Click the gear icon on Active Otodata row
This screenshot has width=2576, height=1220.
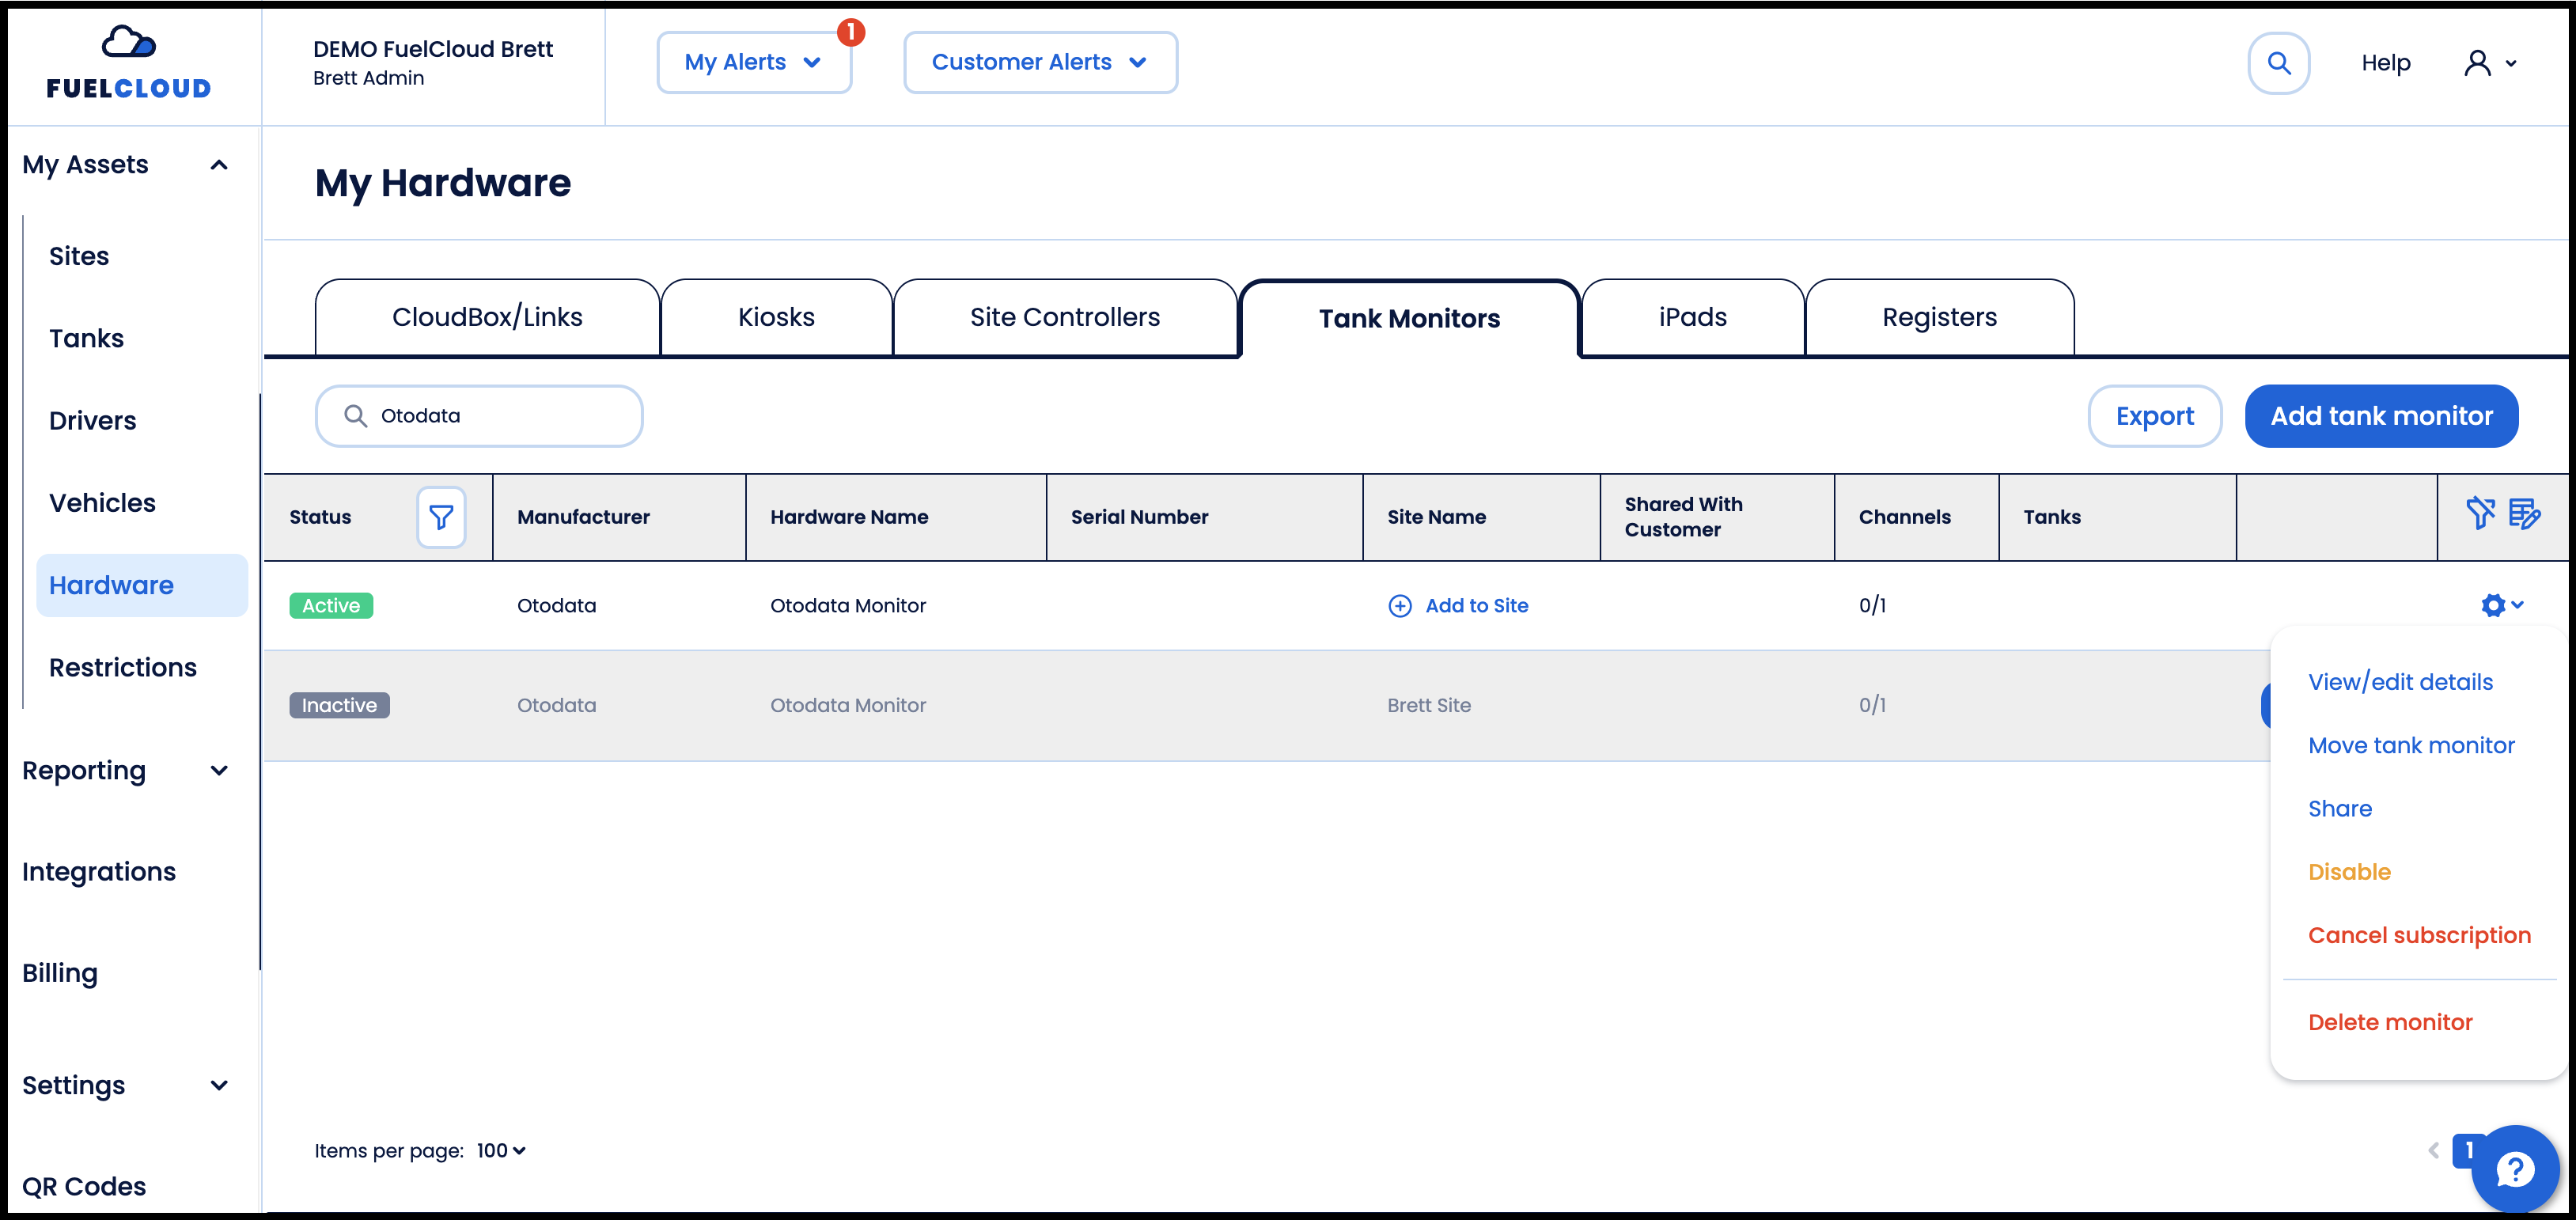point(2501,605)
